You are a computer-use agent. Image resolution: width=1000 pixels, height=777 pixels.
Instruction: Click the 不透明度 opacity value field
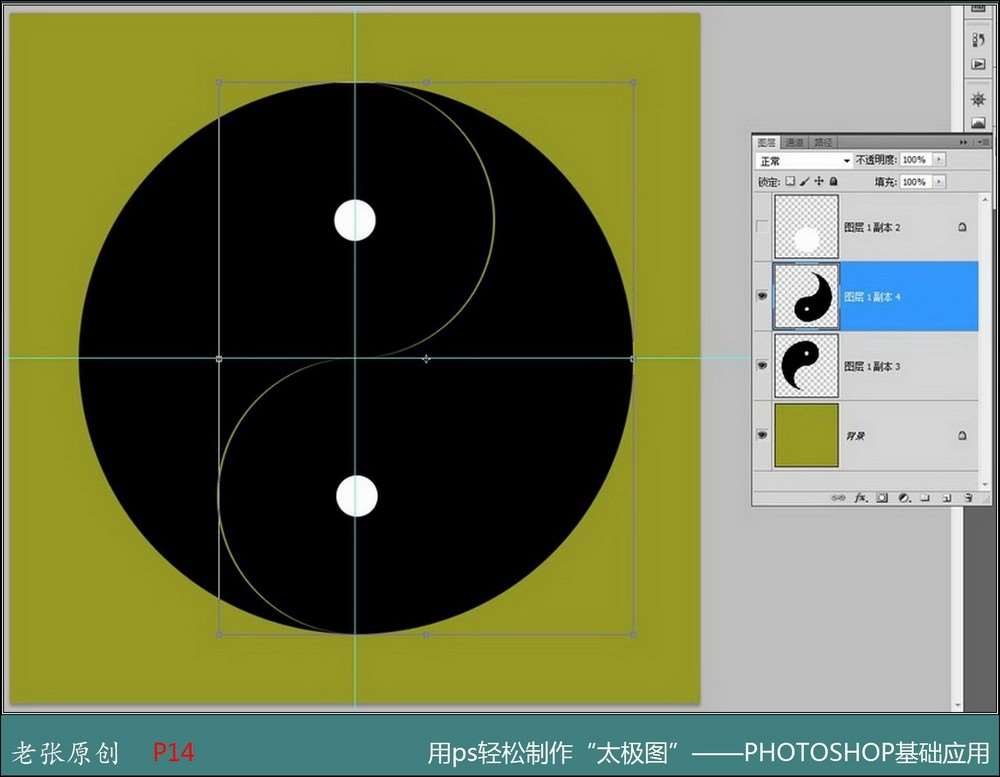[x=914, y=160]
